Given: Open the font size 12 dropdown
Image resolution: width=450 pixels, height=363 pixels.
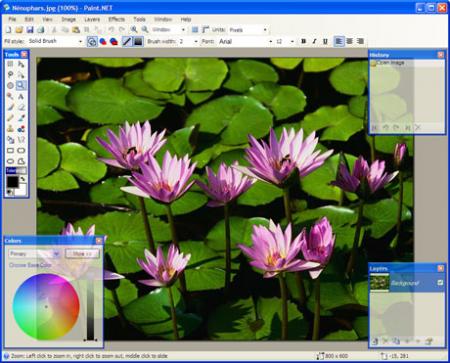Looking at the screenshot, I should [292, 41].
